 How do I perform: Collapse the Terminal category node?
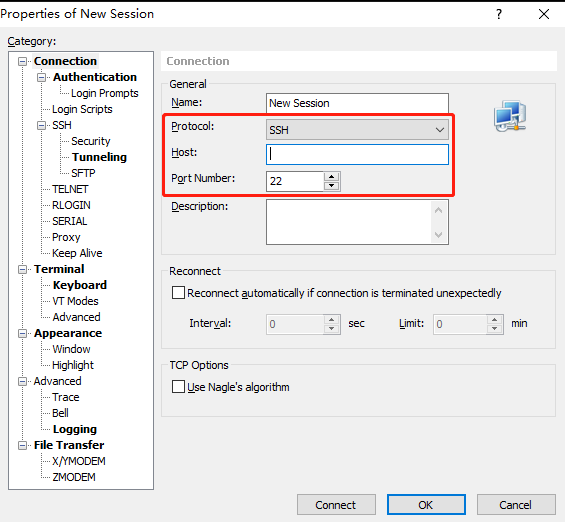(x=22, y=269)
